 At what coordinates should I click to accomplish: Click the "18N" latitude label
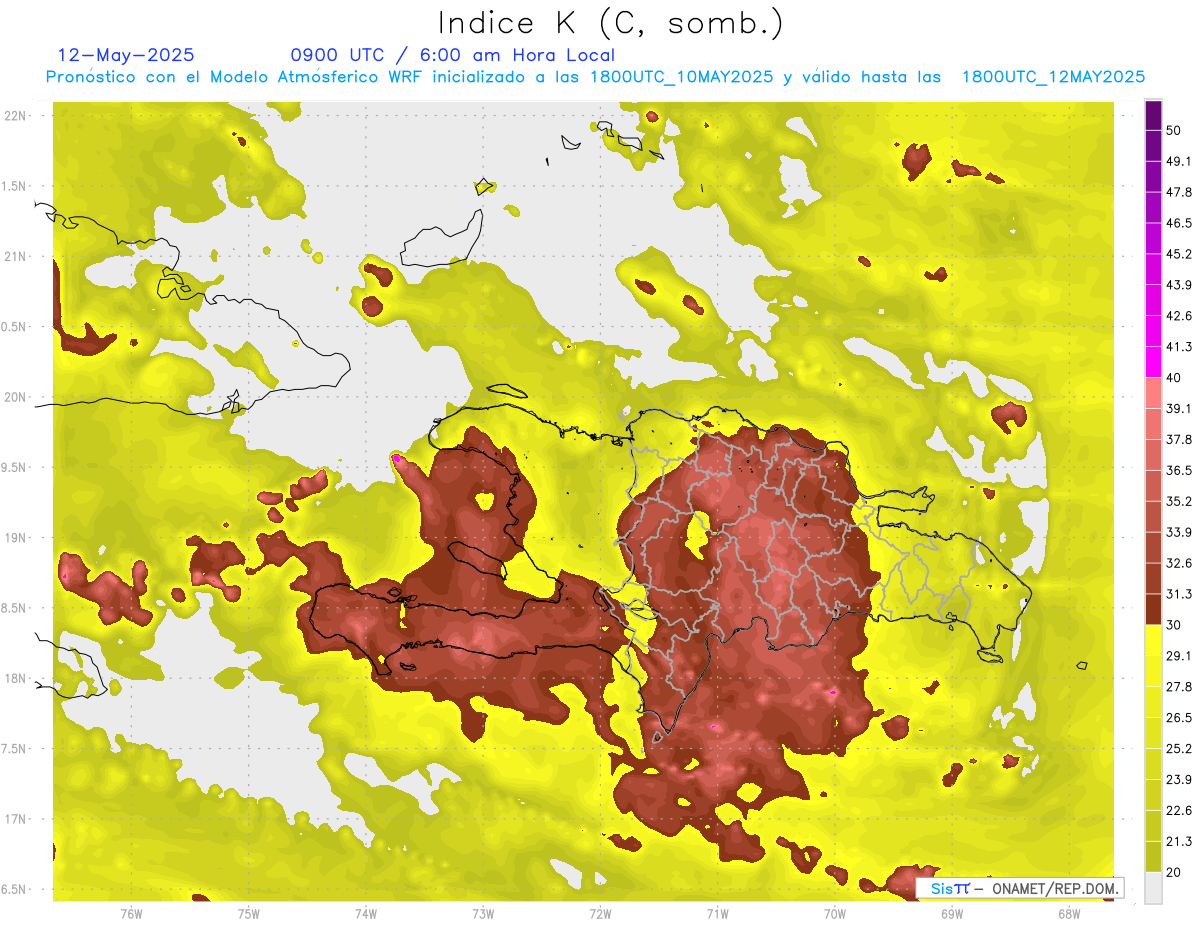coord(14,678)
